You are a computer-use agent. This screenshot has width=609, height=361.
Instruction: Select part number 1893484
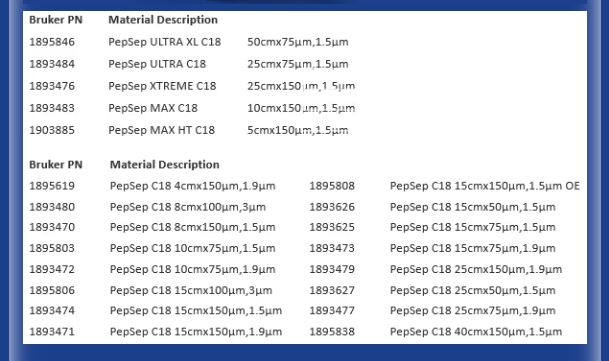[x=52, y=64]
